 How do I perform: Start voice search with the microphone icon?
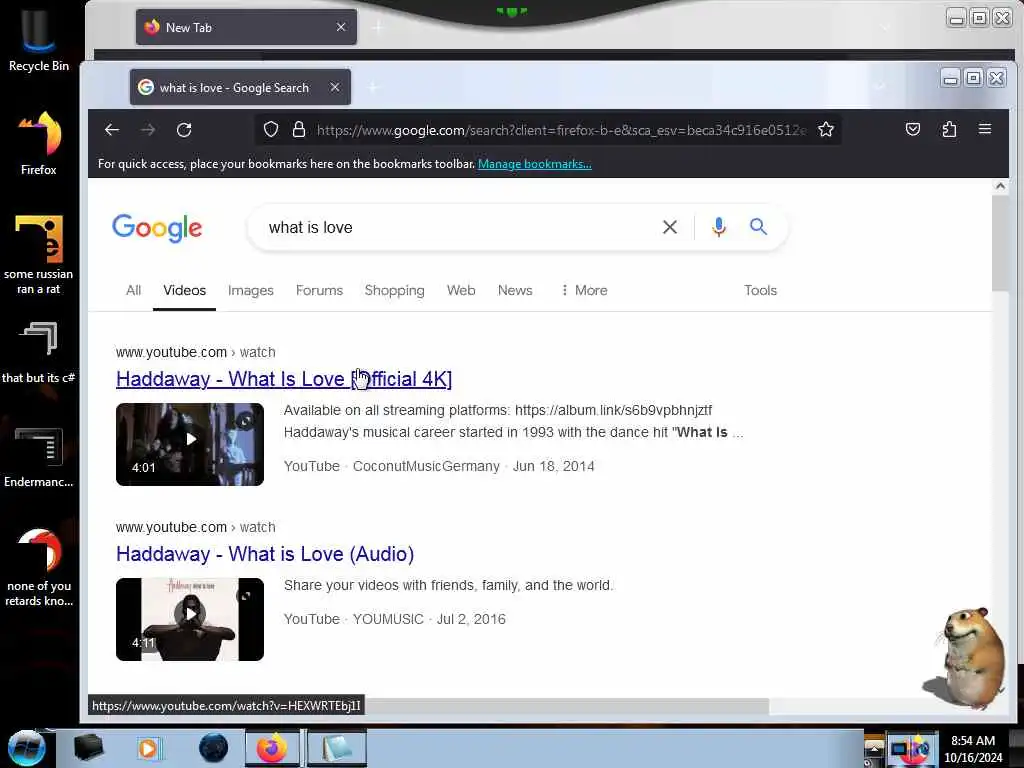pyautogui.click(x=719, y=227)
